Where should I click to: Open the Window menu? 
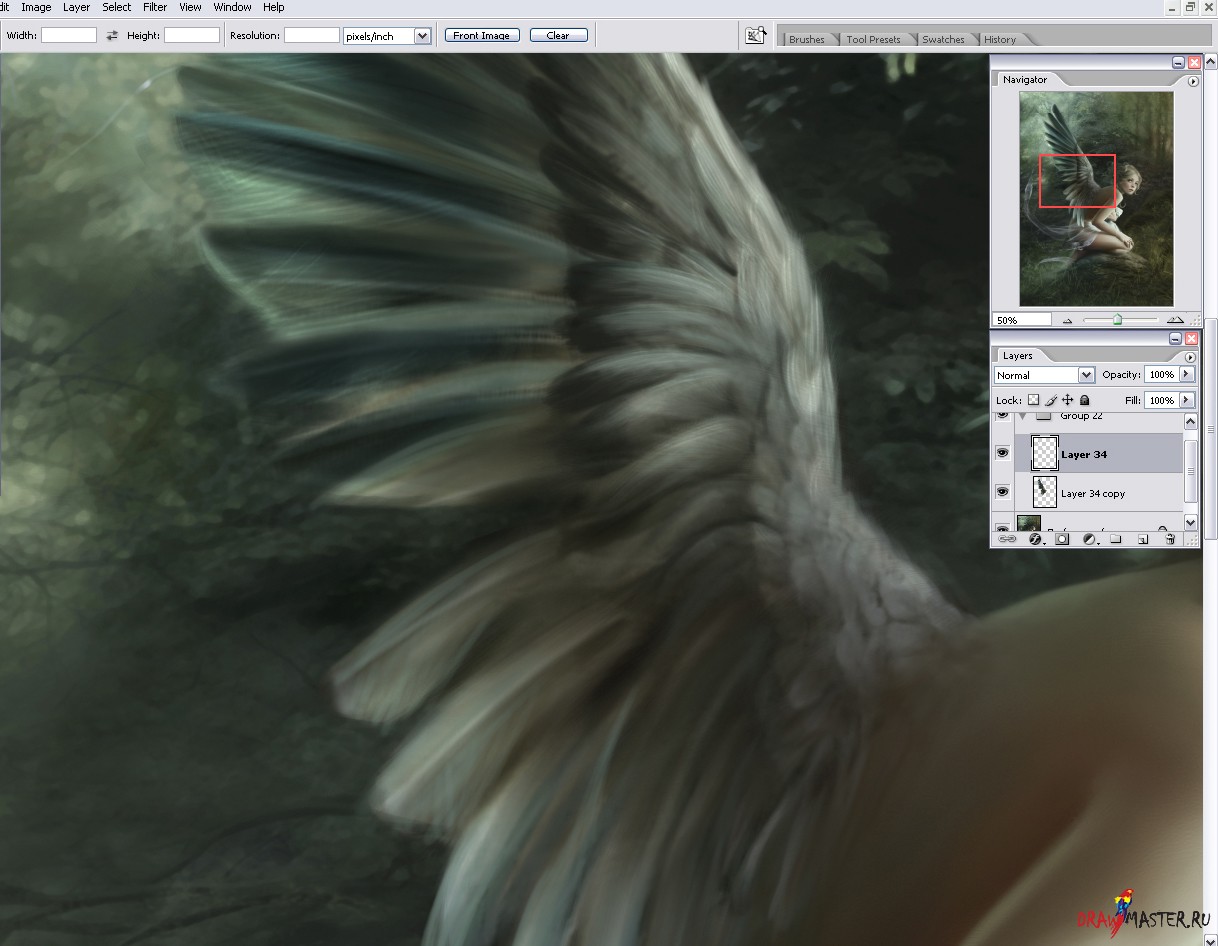232,7
